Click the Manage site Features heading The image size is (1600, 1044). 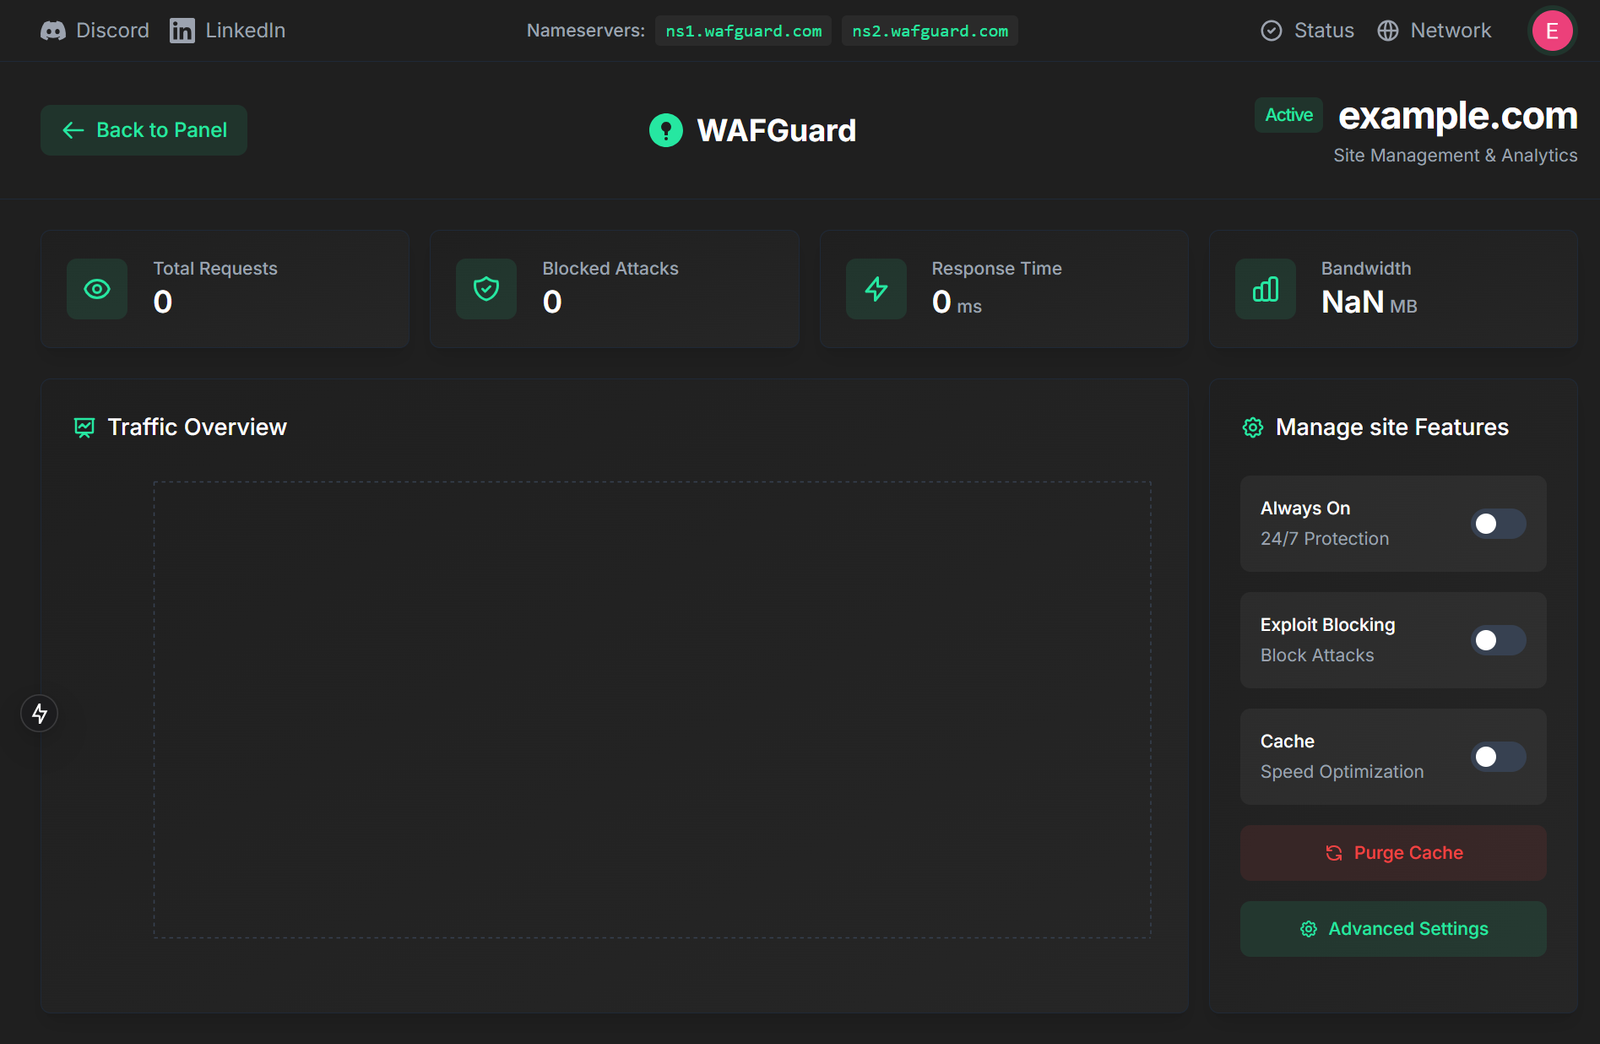click(1392, 427)
